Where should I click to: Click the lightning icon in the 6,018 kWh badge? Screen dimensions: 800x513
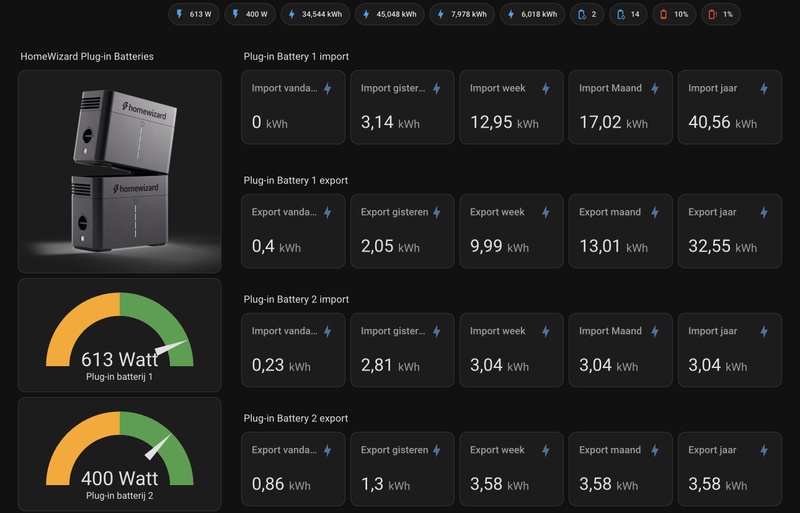click(x=511, y=14)
